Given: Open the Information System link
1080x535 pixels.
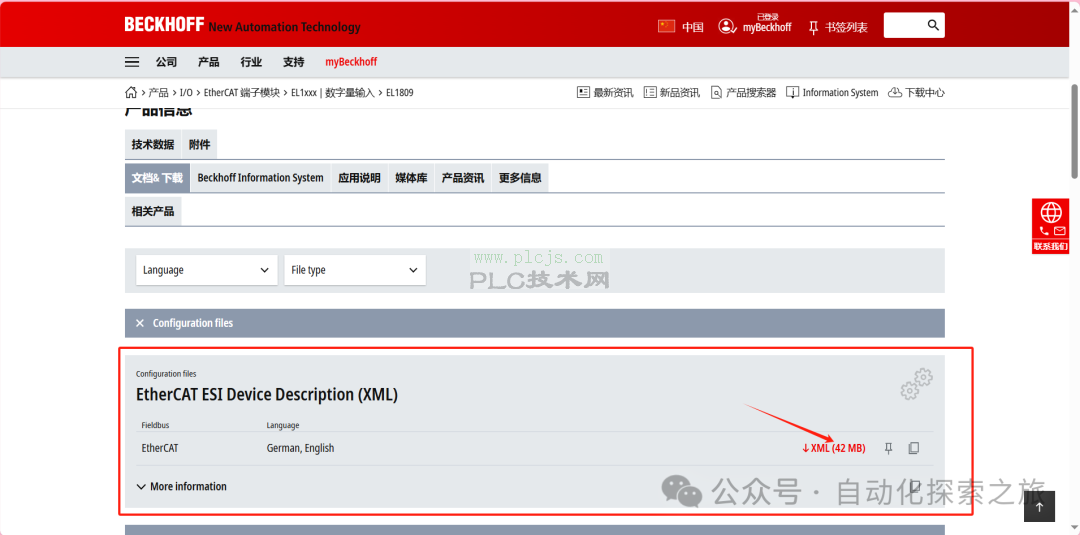Looking at the screenshot, I should click(x=832, y=92).
